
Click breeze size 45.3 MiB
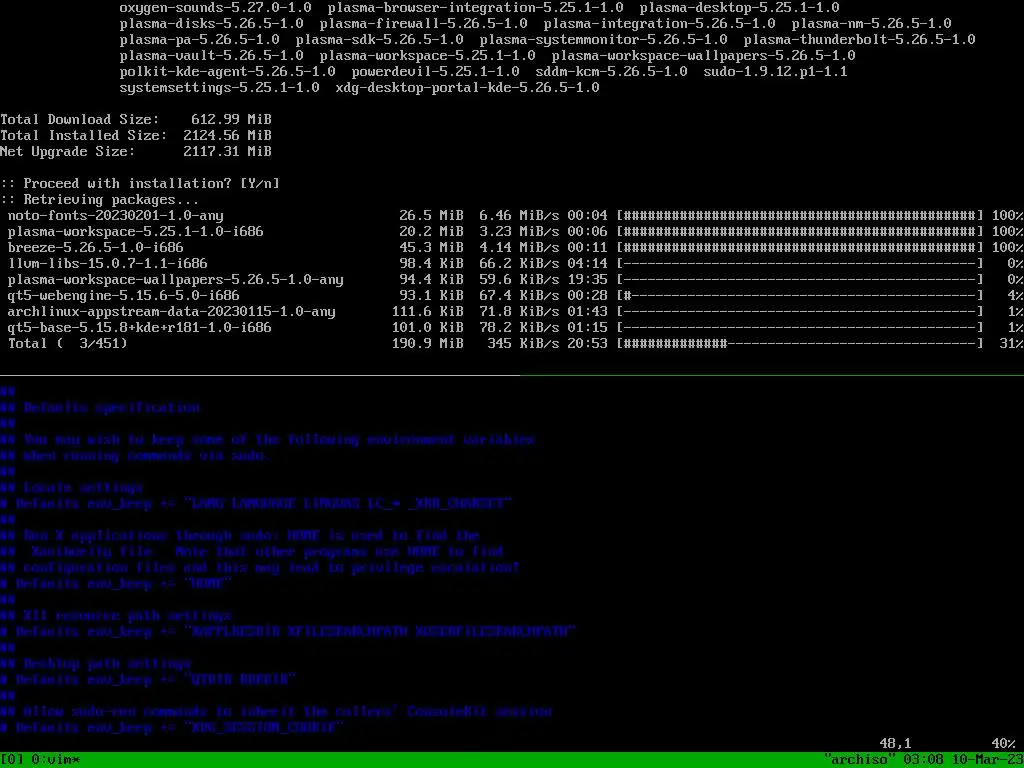(x=432, y=248)
